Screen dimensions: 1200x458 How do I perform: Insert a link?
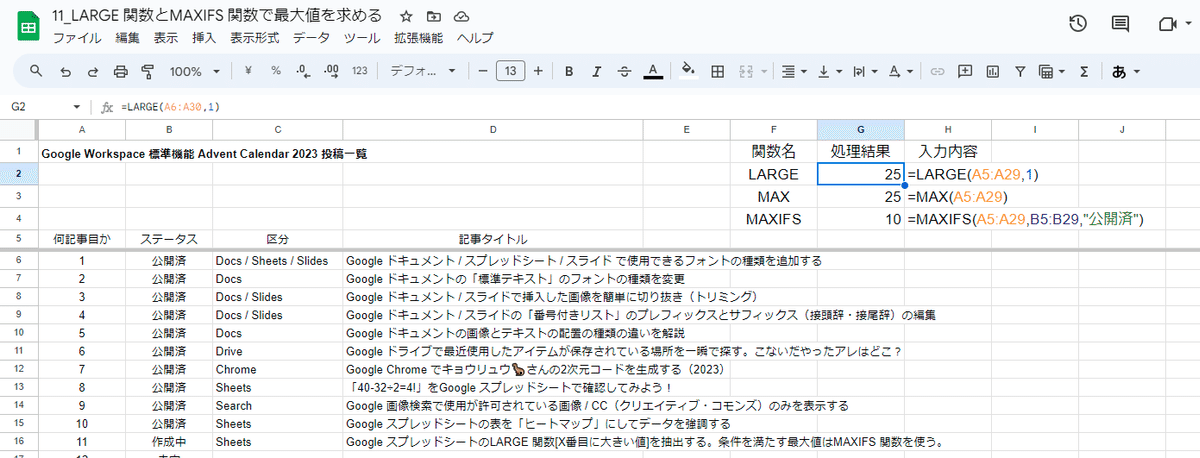(937, 71)
